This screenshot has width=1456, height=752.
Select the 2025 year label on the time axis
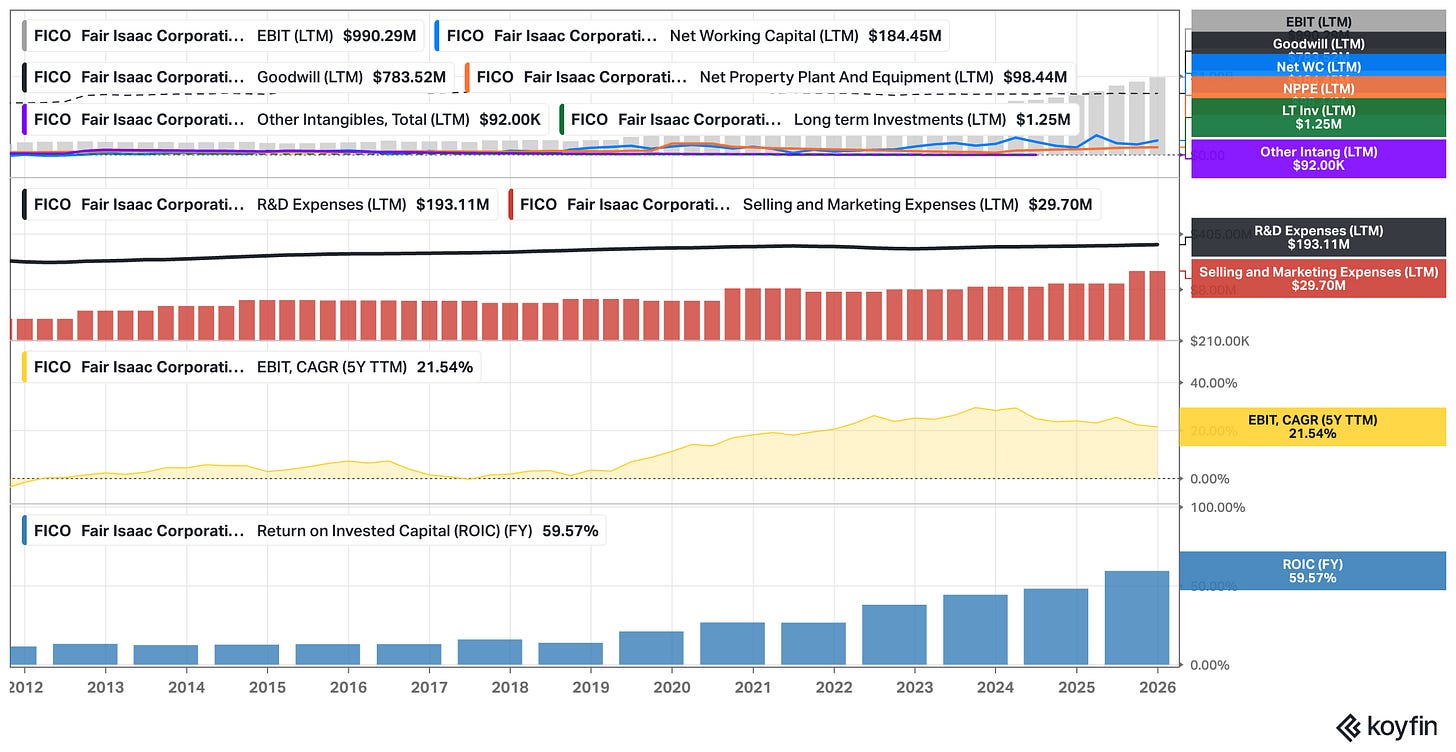point(1077,688)
